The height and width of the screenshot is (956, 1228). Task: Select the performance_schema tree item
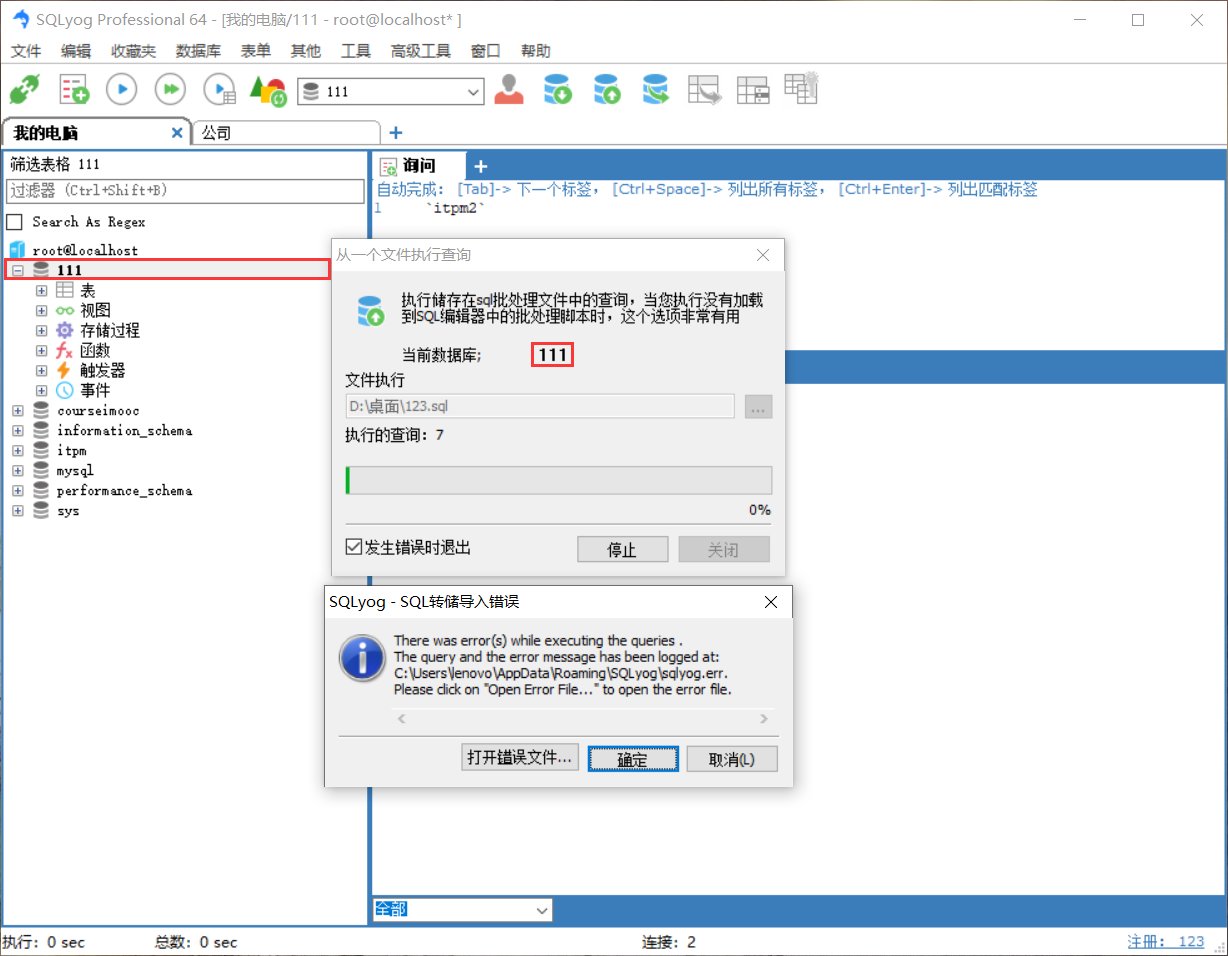(x=124, y=490)
